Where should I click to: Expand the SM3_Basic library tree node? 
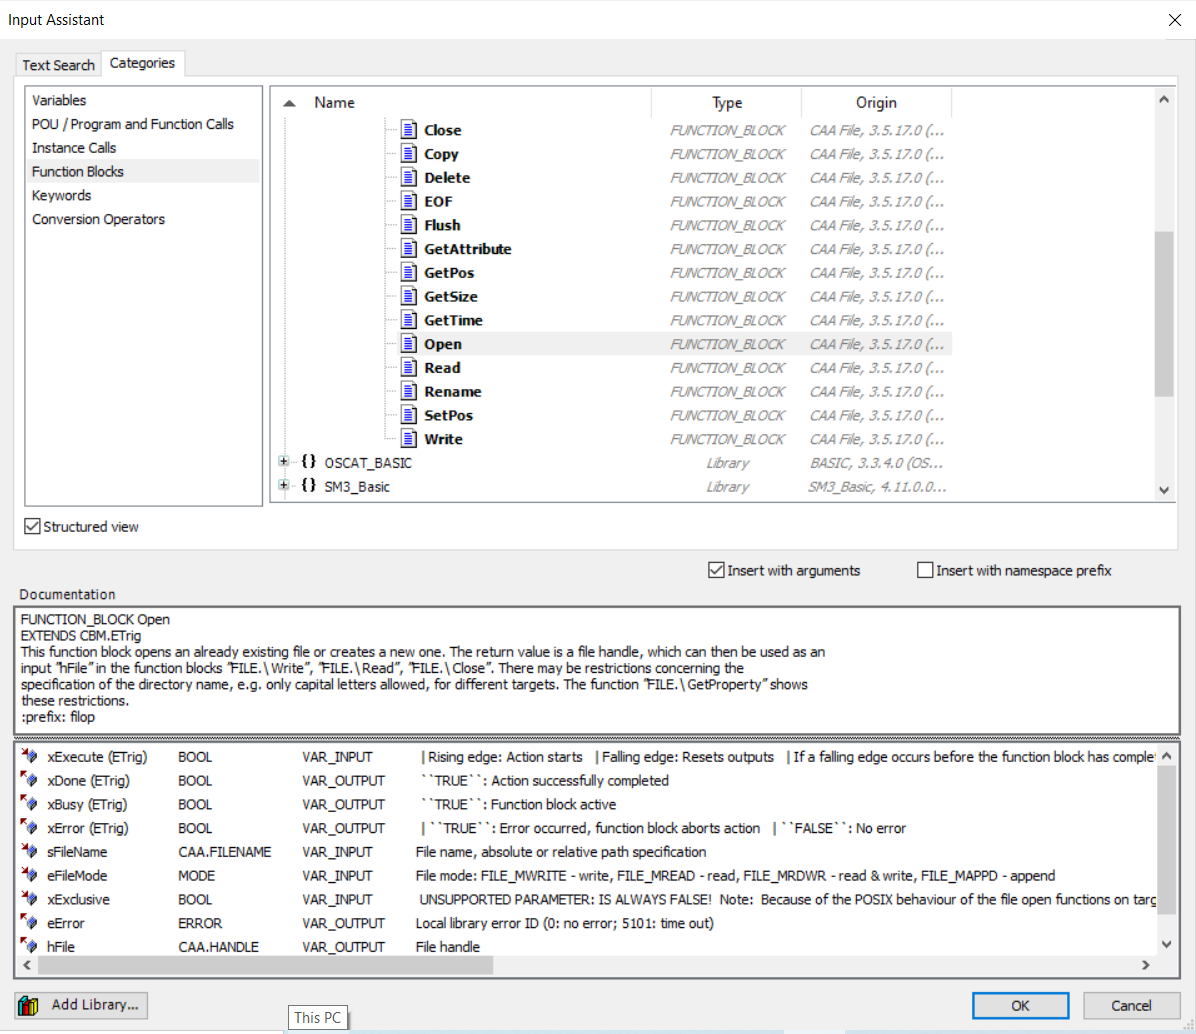[284, 486]
